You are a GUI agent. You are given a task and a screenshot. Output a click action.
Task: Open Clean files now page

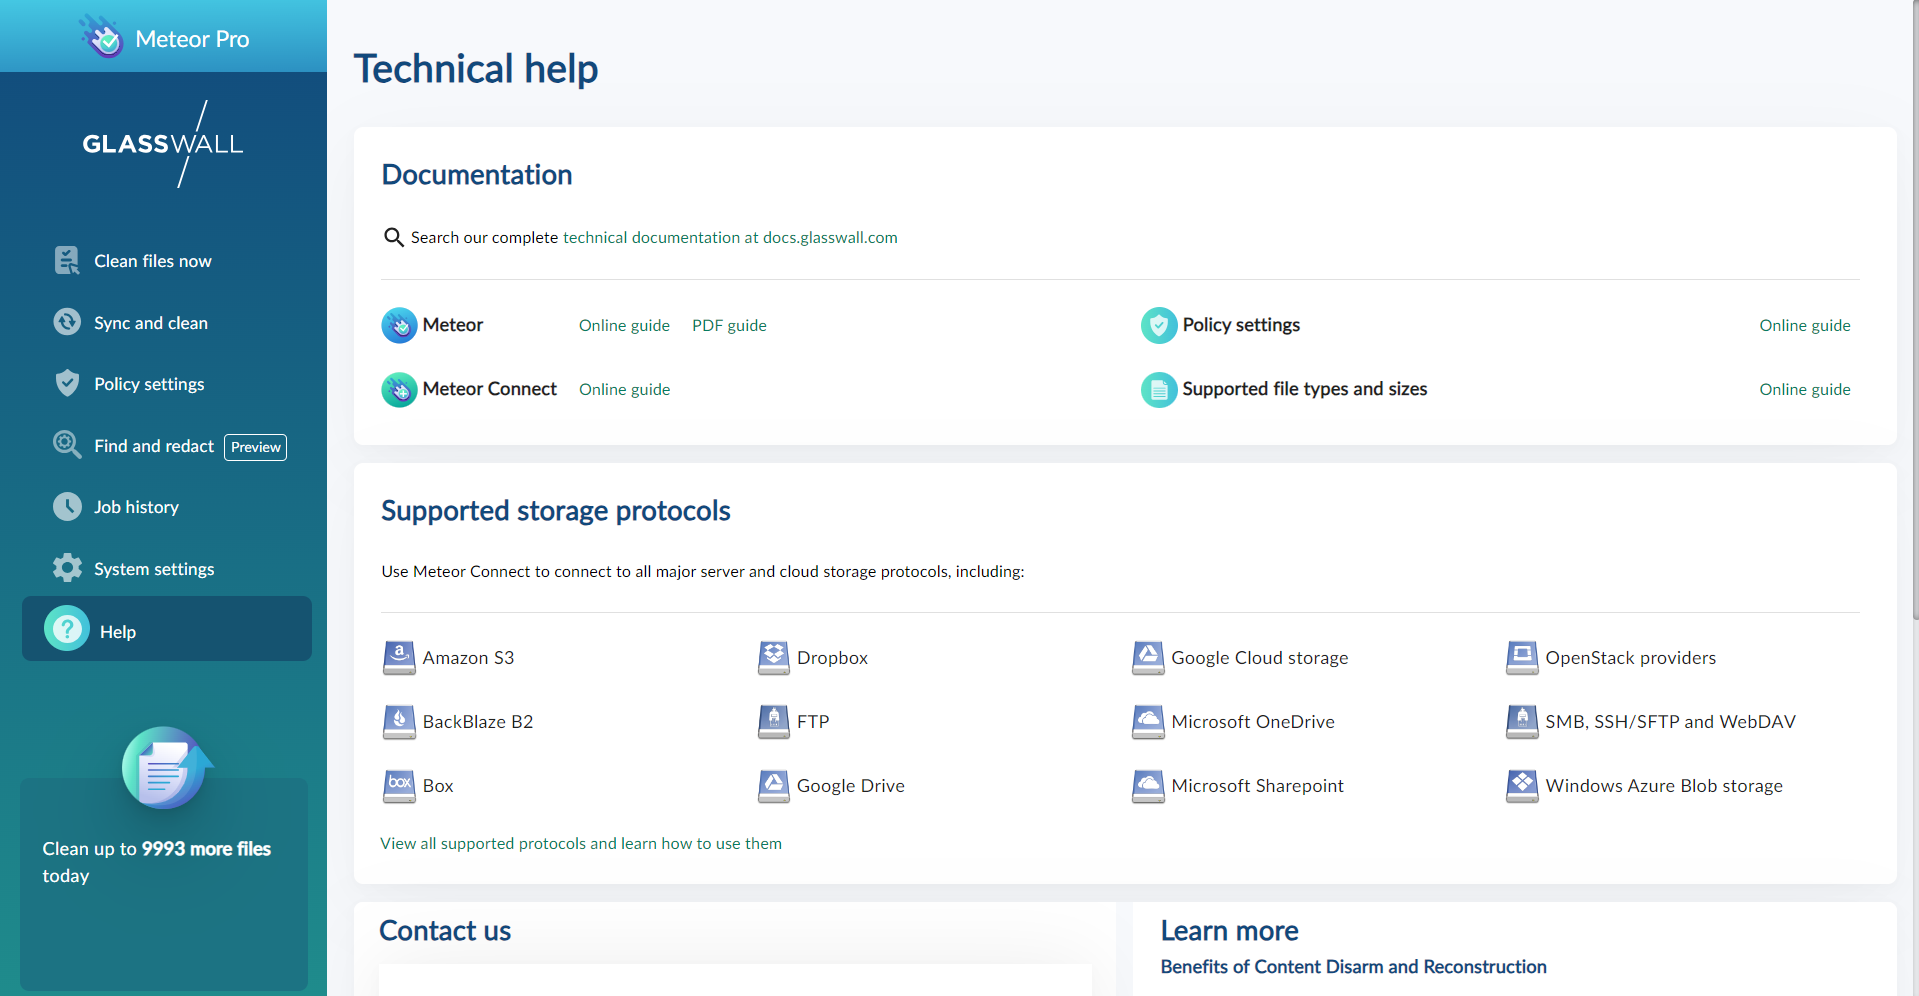pos(153,261)
